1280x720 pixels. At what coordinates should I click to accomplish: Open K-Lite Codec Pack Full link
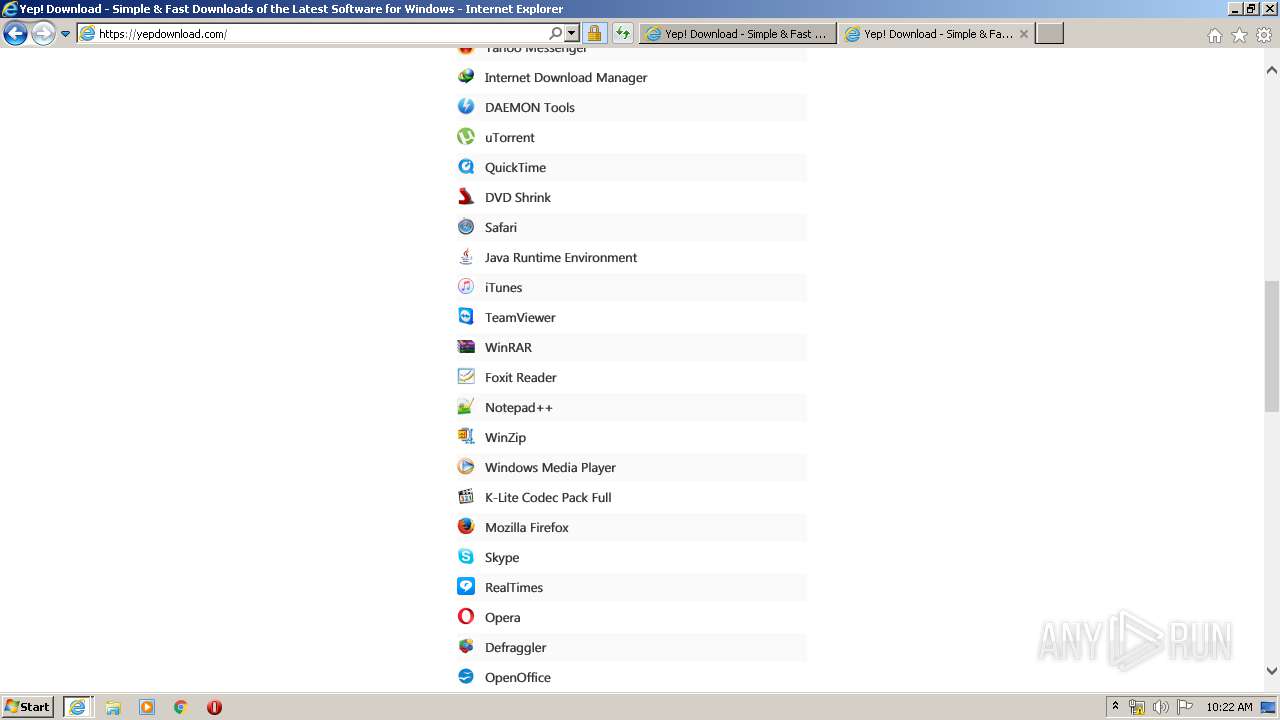548,497
